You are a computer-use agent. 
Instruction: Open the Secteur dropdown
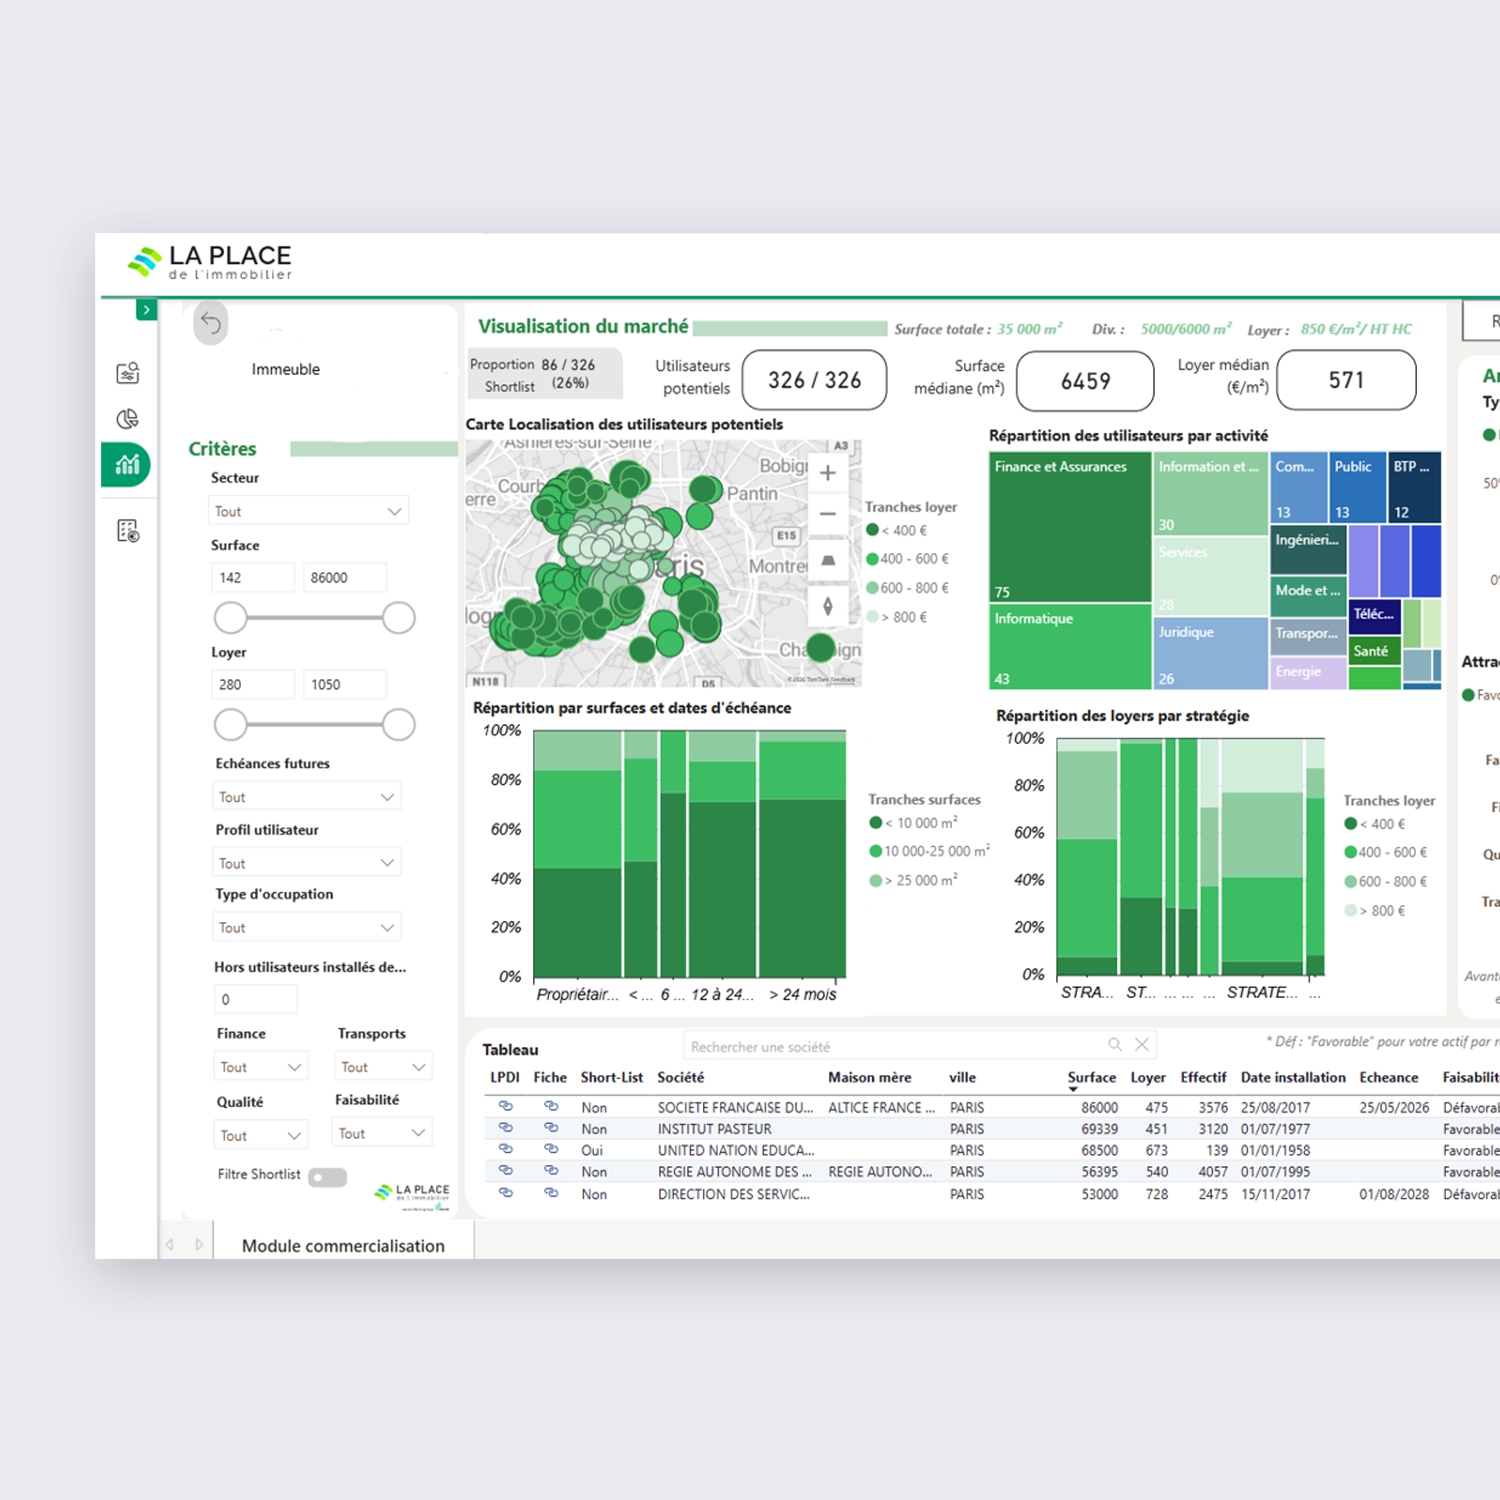click(x=309, y=511)
